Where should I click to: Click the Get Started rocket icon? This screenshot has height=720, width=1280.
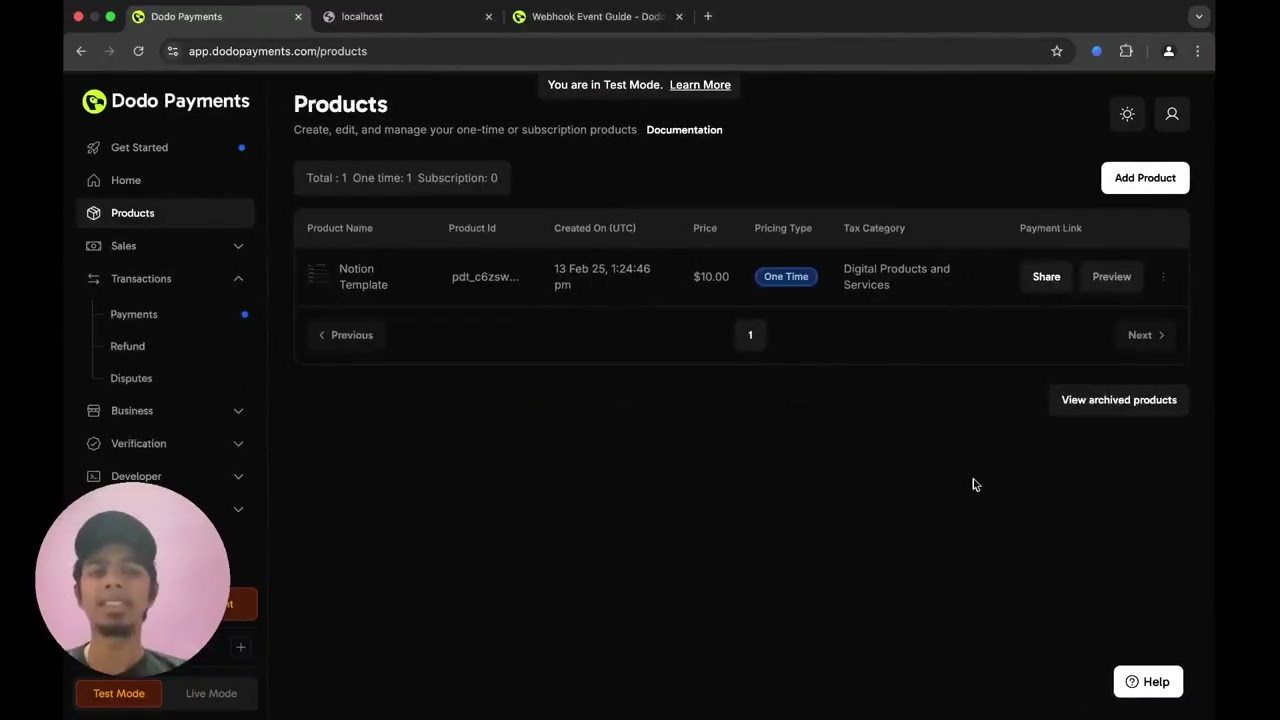click(93, 148)
